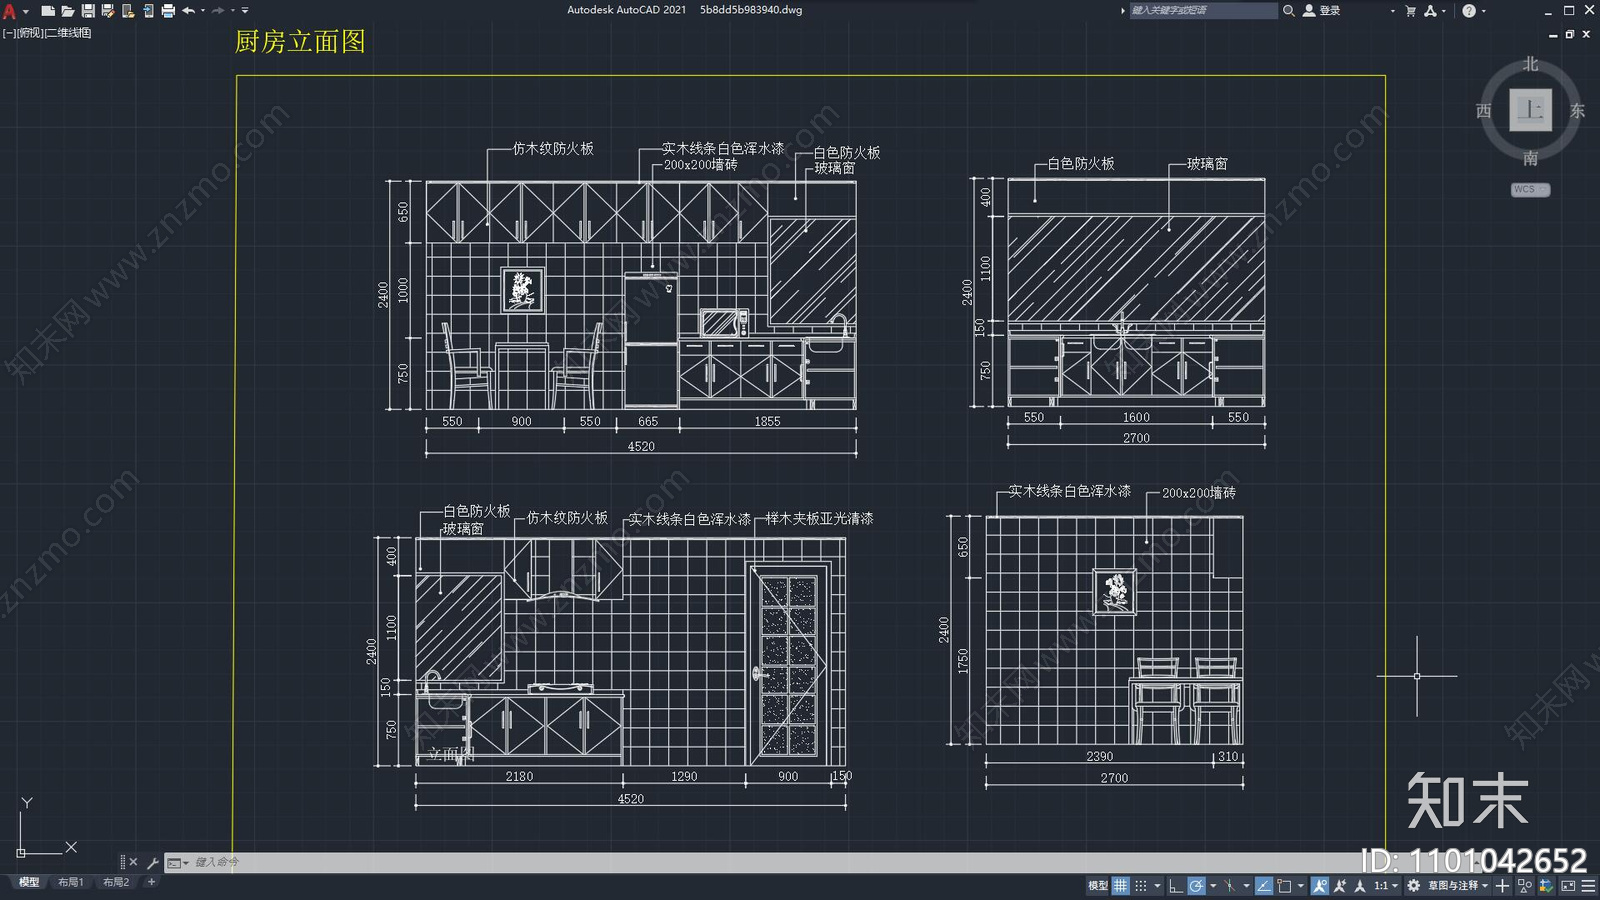
Task: Click the workspace switching gear icon
Action: pos(1414,885)
